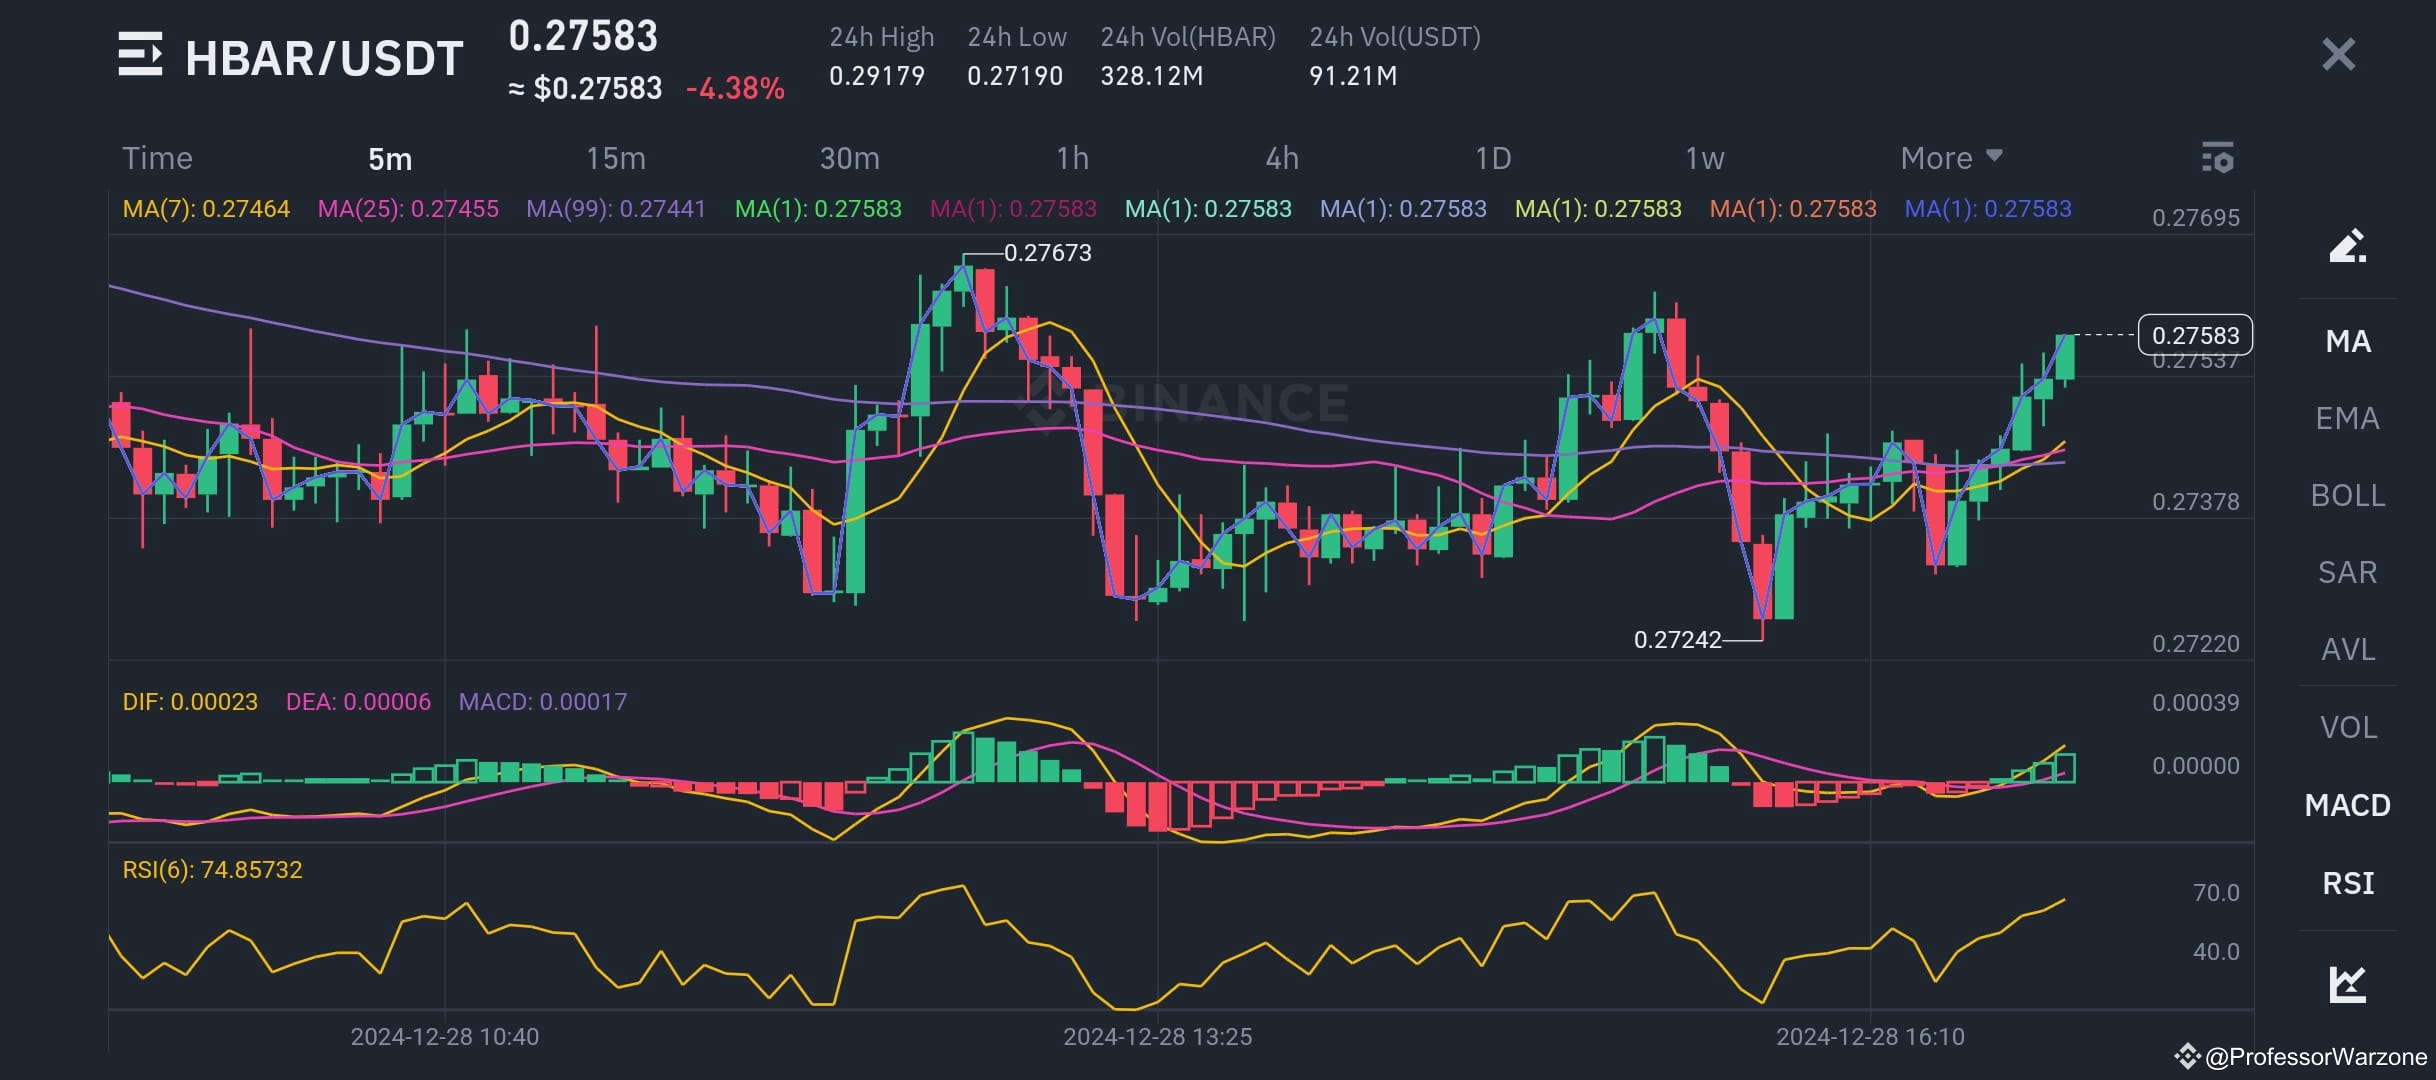The image size is (2436, 1080).
Task: Click the HBAR/USDT pair title
Action: click(324, 58)
